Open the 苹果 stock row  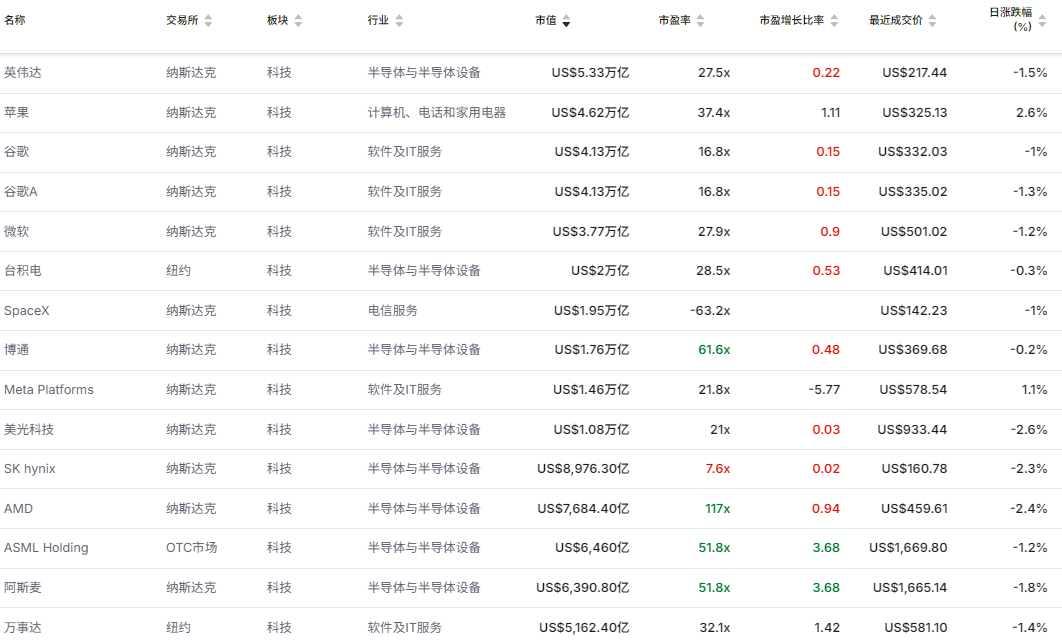[x=531, y=112]
